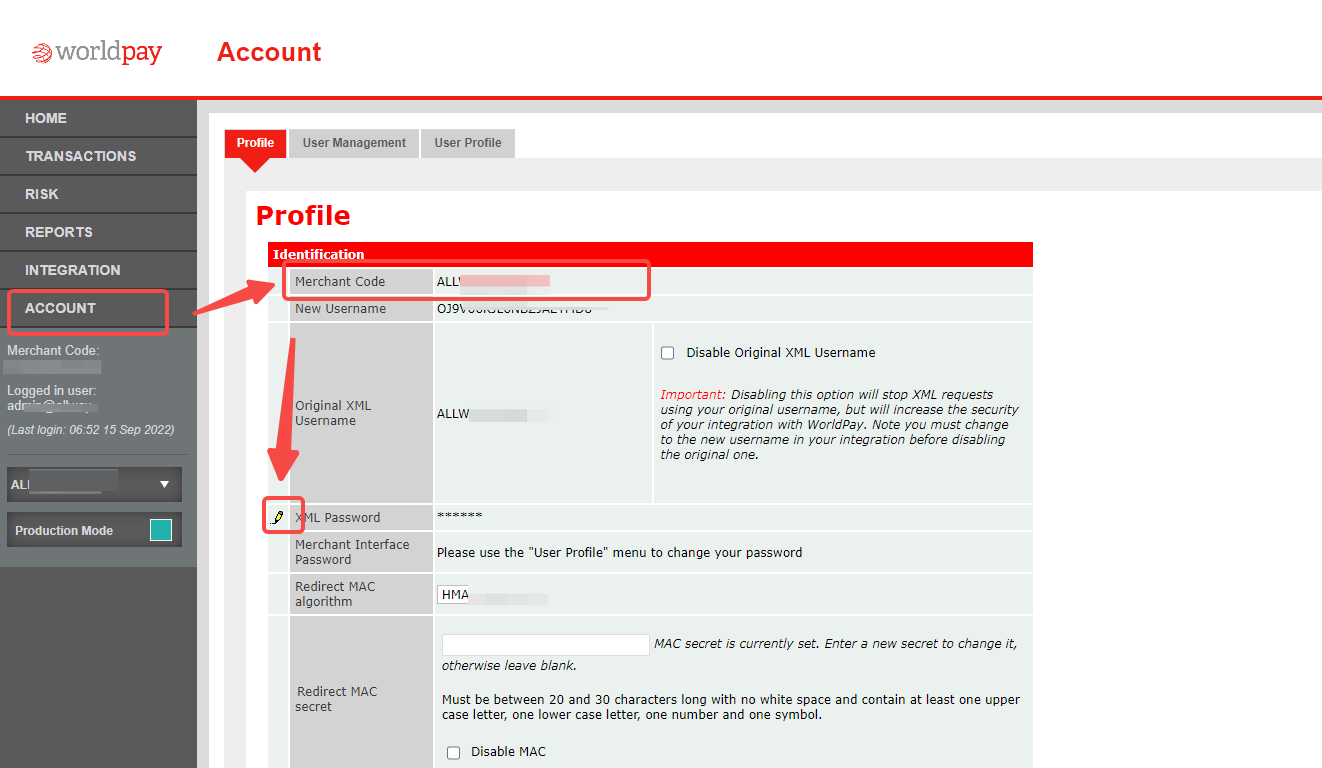Open the User Profile tab
Screen dimensions: 1322x768
(x=468, y=143)
